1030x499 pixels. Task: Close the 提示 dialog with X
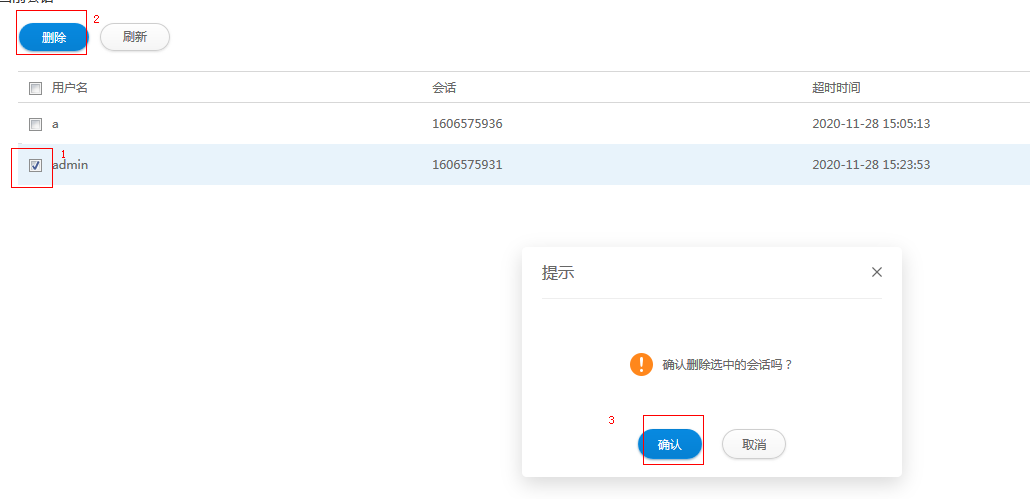876,272
